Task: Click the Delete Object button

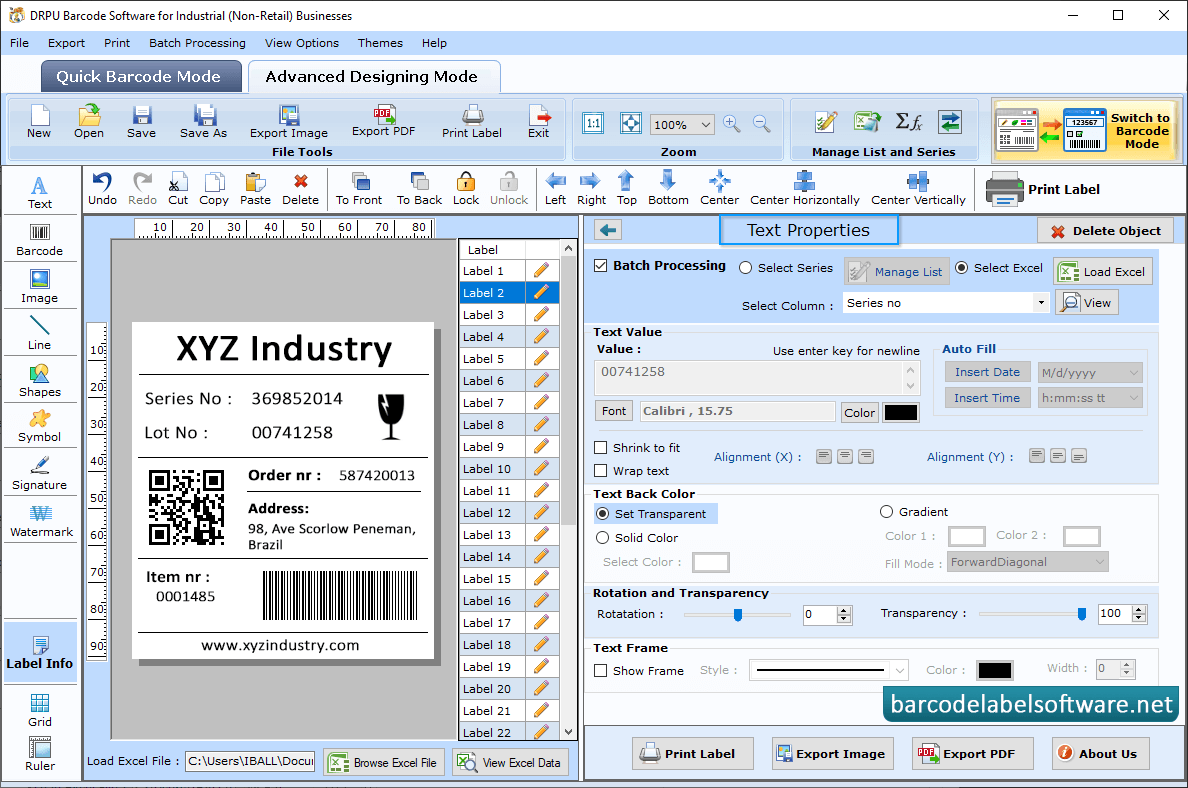Action: [x=1105, y=231]
